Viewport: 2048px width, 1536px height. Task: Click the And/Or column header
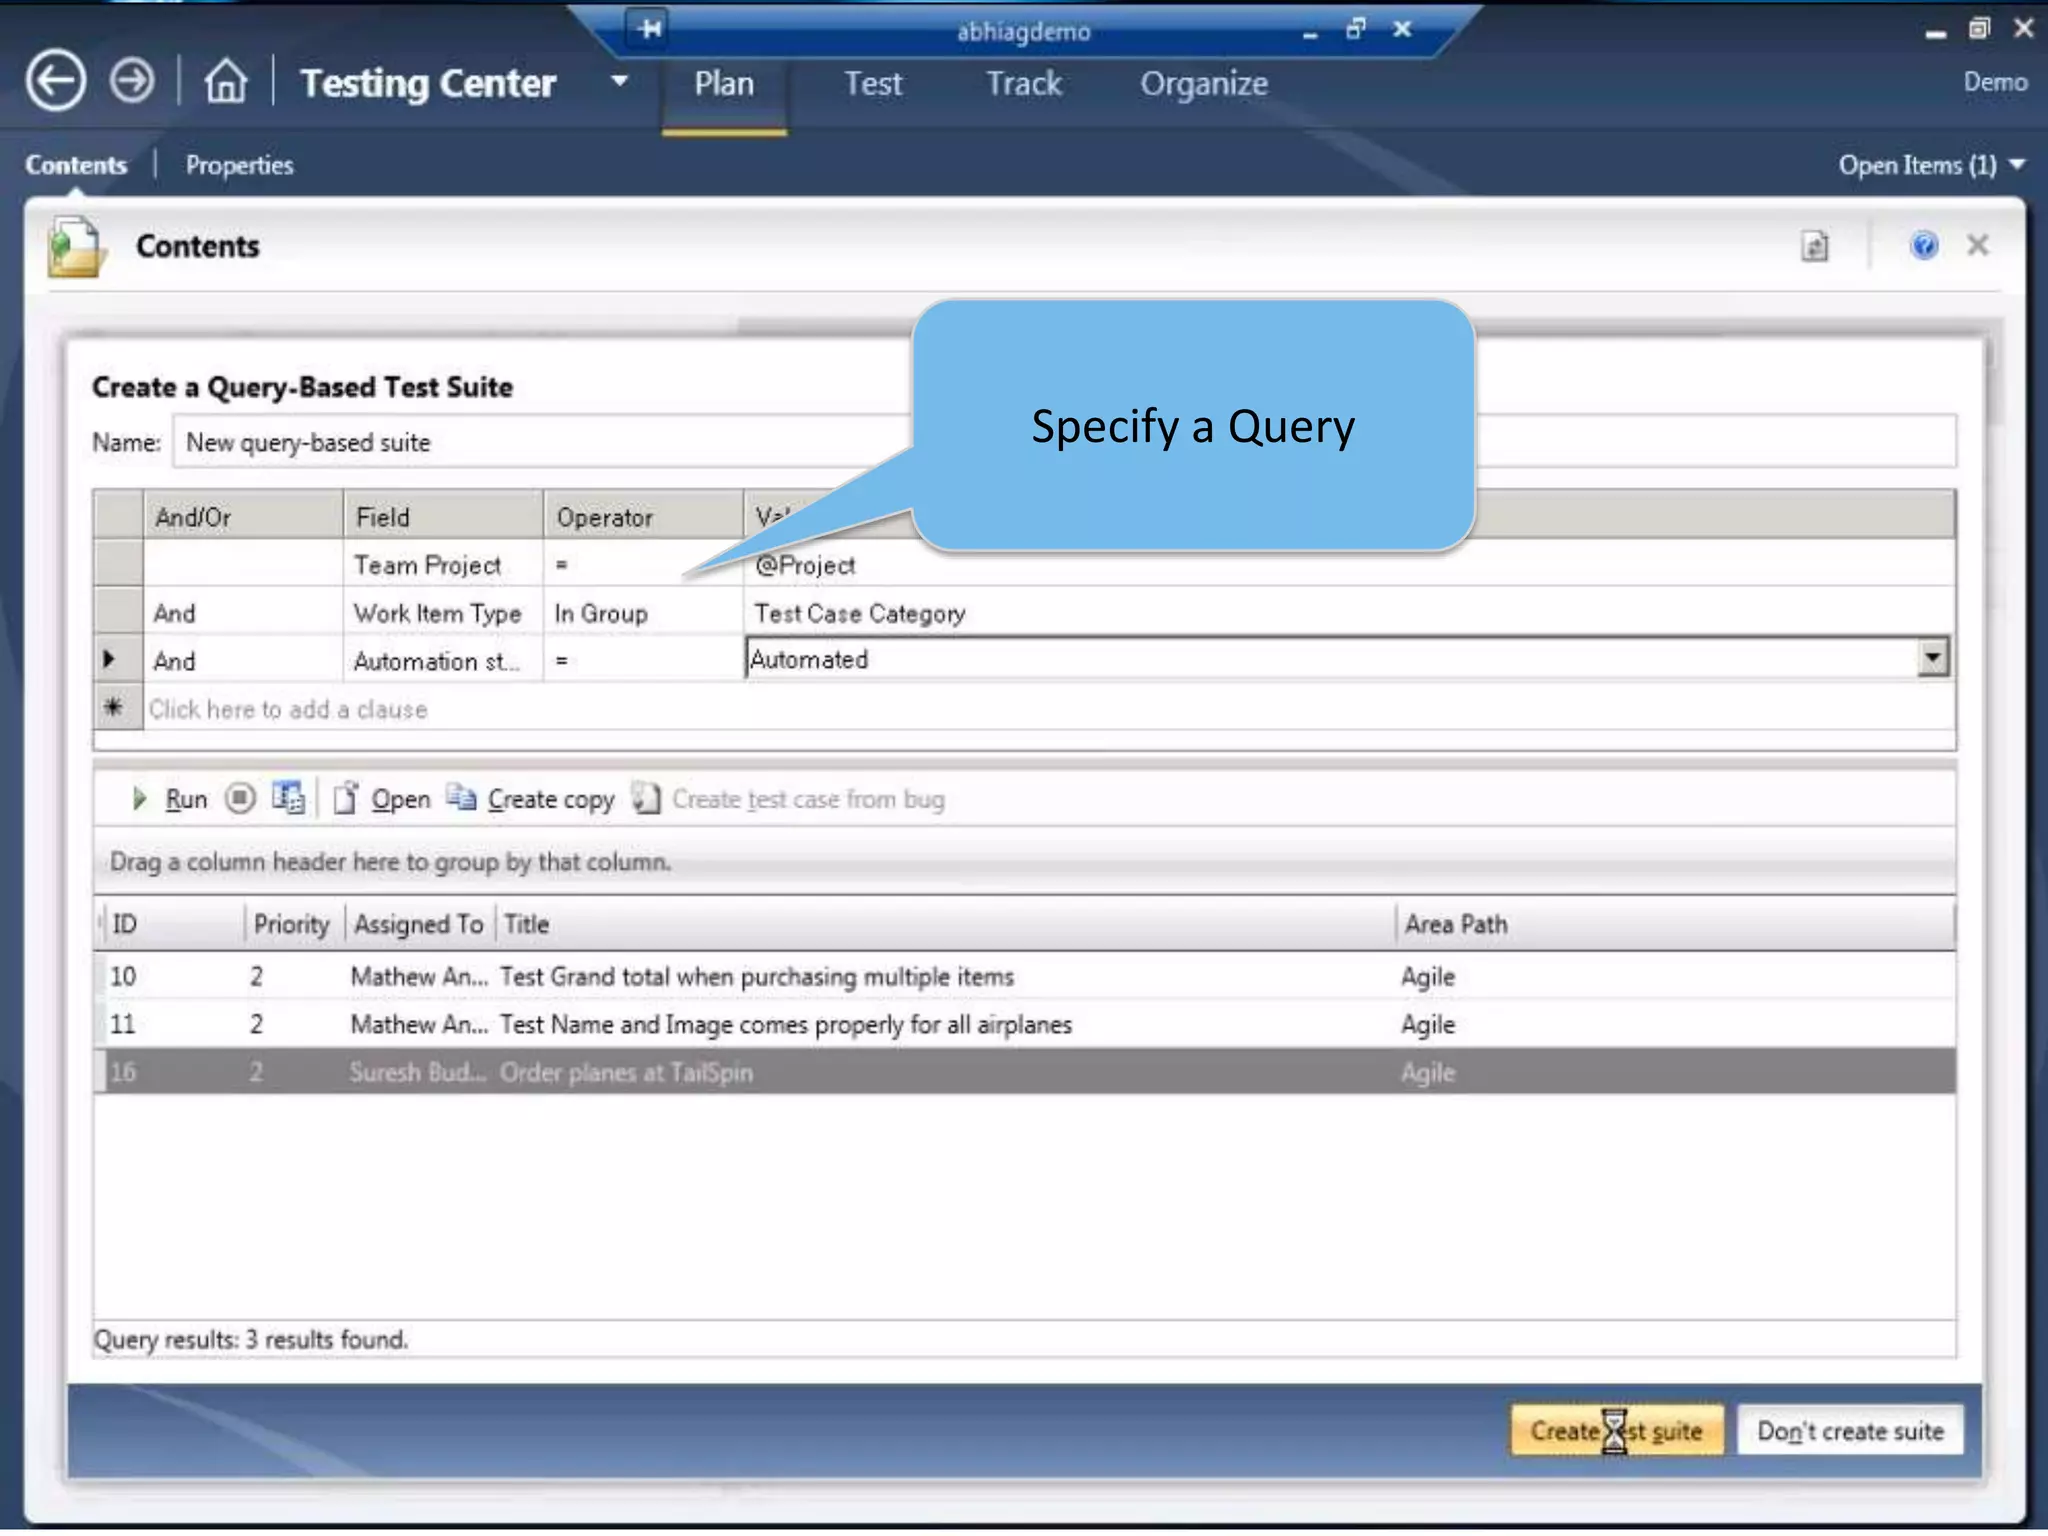[x=244, y=517]
